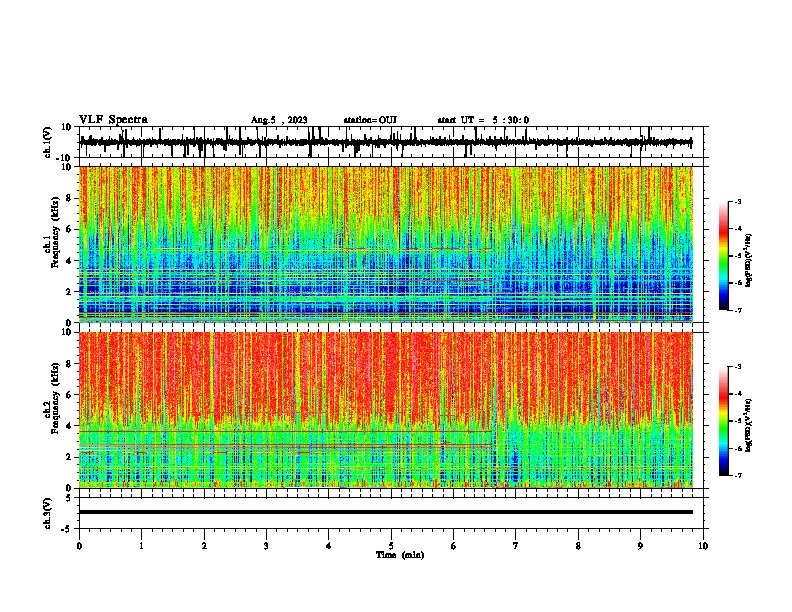Click the ch.2 color scale bar
The image size is (792, 612).
pos(723,421)
